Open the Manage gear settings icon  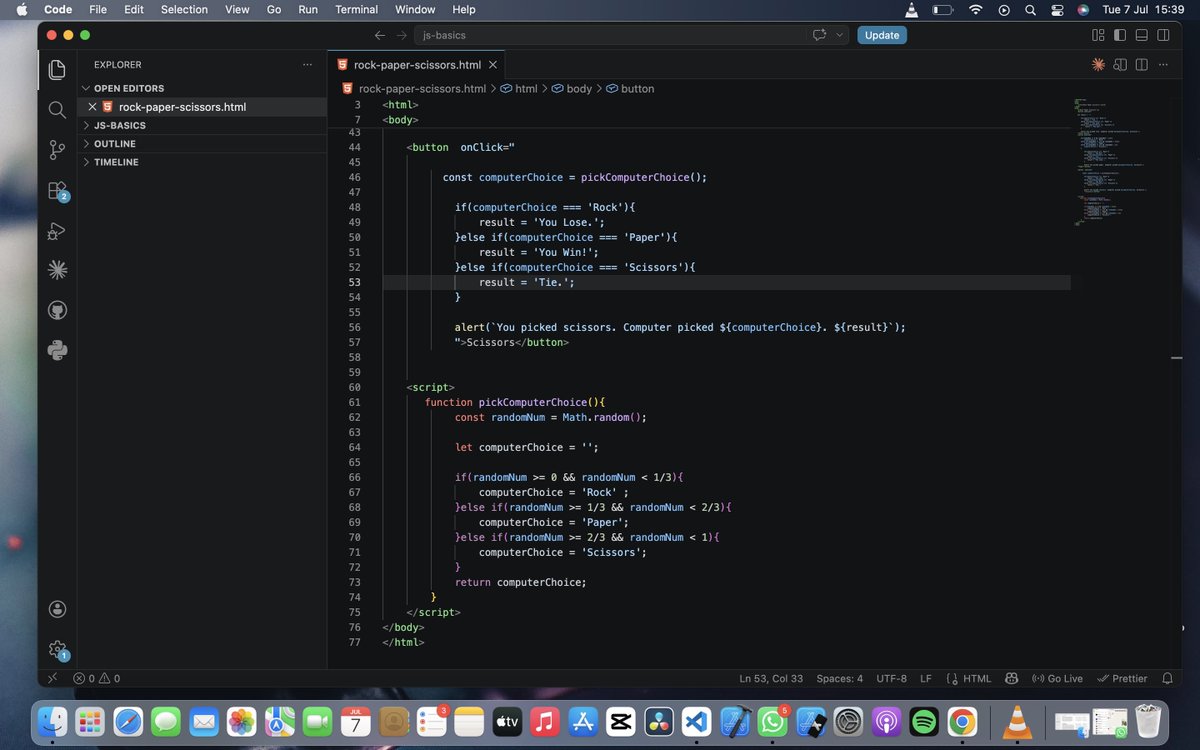57,649
